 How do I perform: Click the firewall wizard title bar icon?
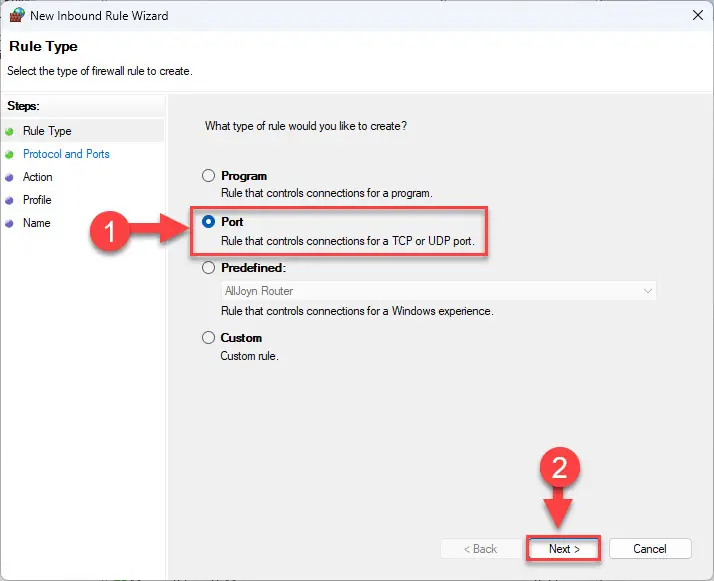17,15
